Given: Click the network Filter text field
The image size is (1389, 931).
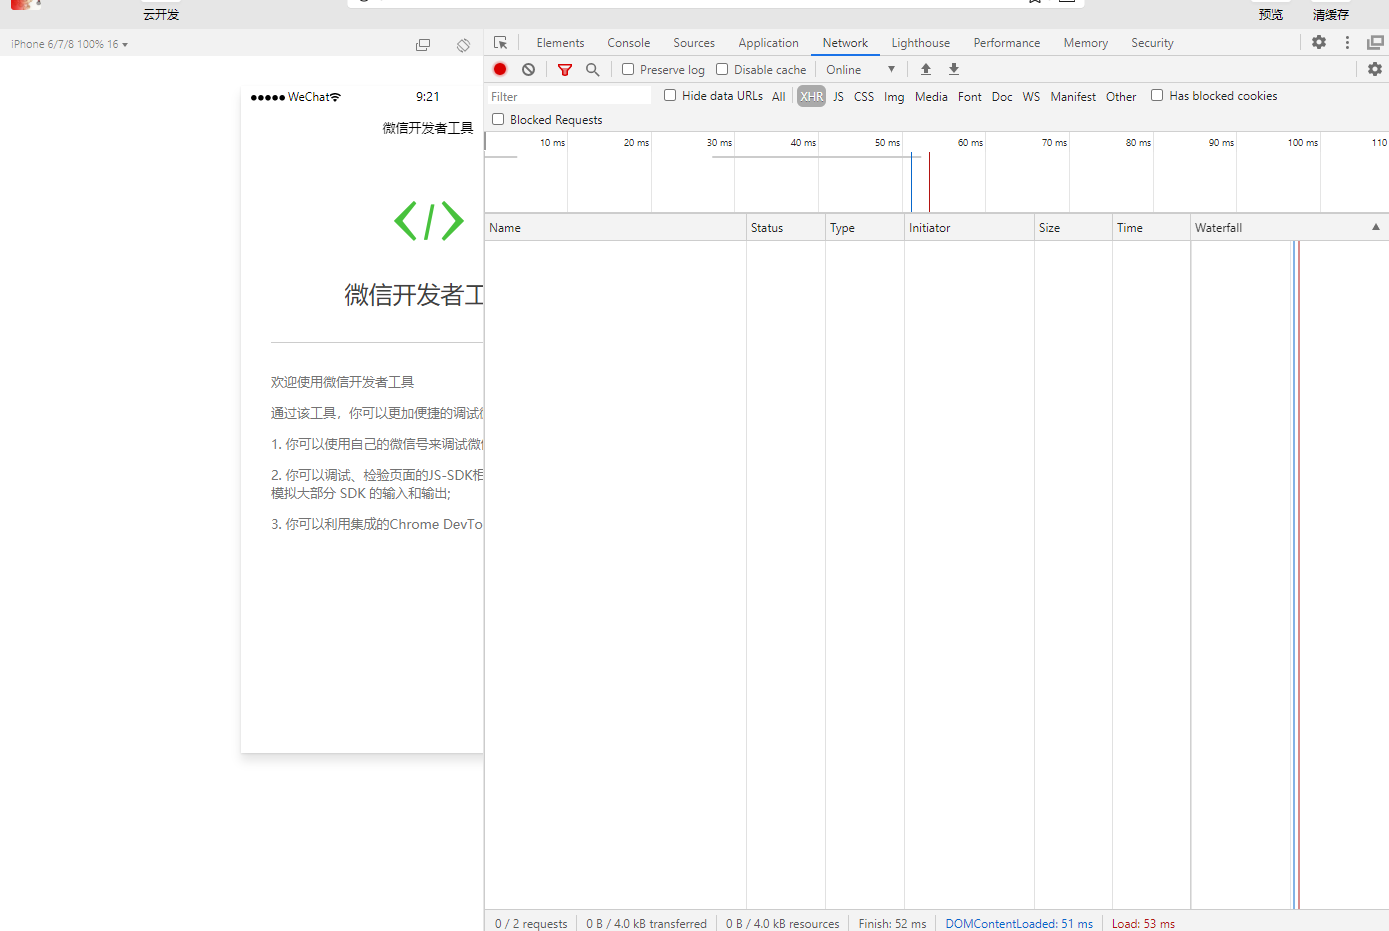Looking at the screenshot, I should pos(569,96).
